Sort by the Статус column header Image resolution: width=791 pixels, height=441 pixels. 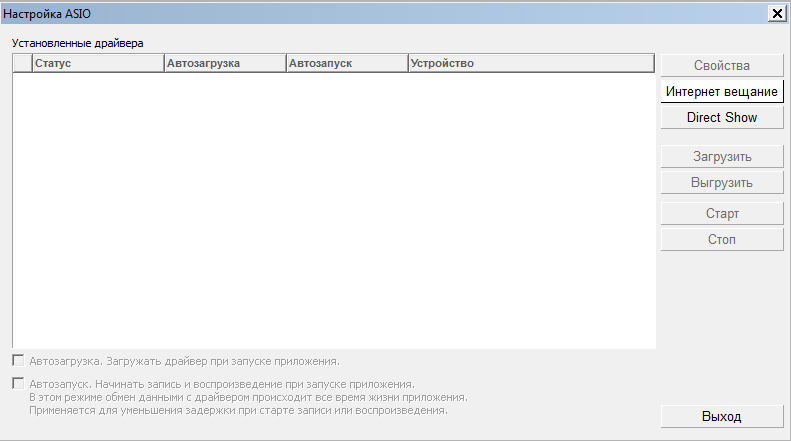point(97,64)
